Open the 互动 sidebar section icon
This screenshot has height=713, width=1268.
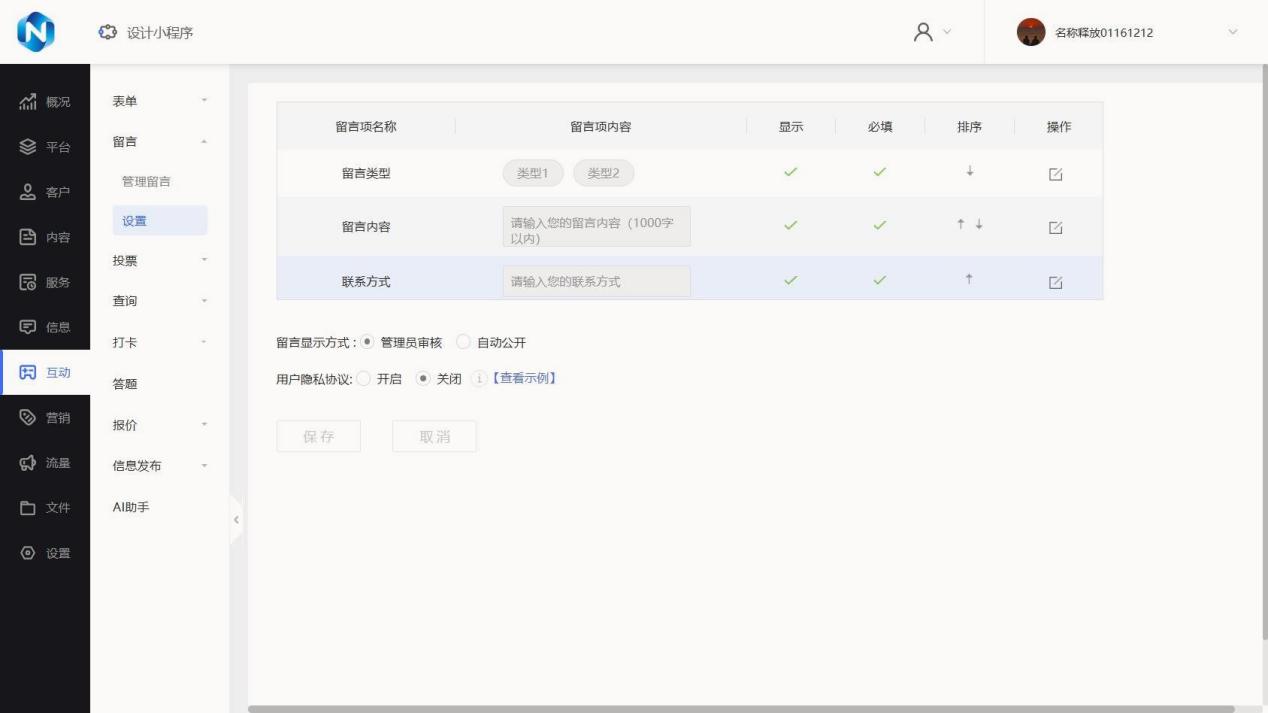click(x=28, y=373)
